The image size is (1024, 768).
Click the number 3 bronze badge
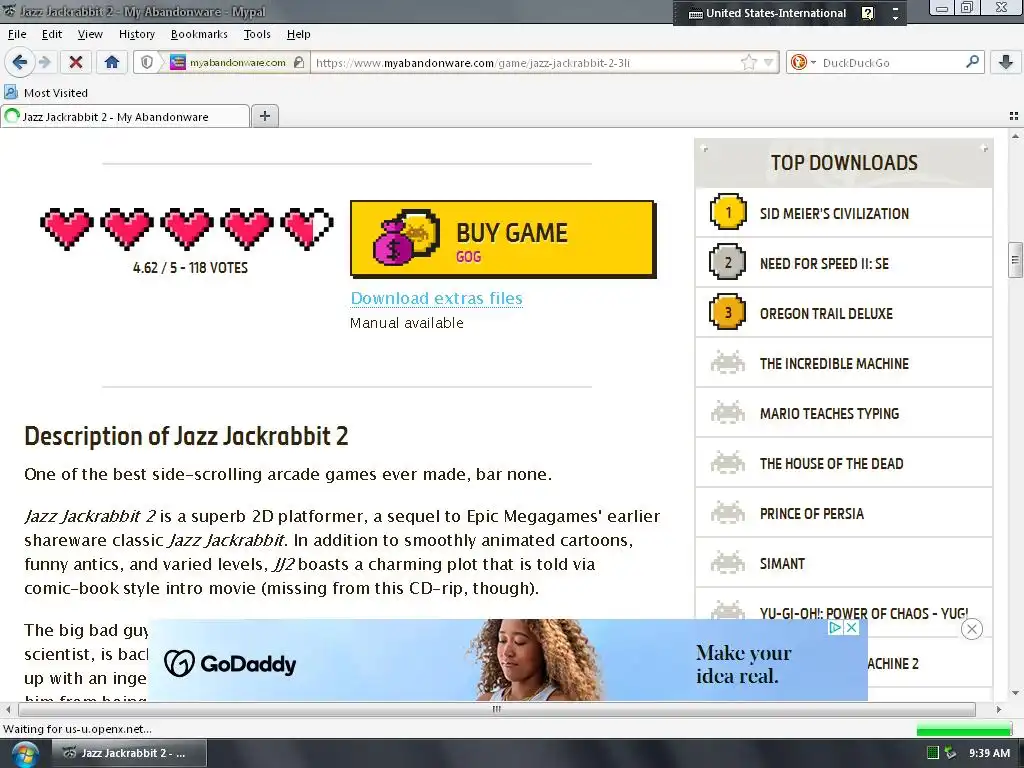728,312
